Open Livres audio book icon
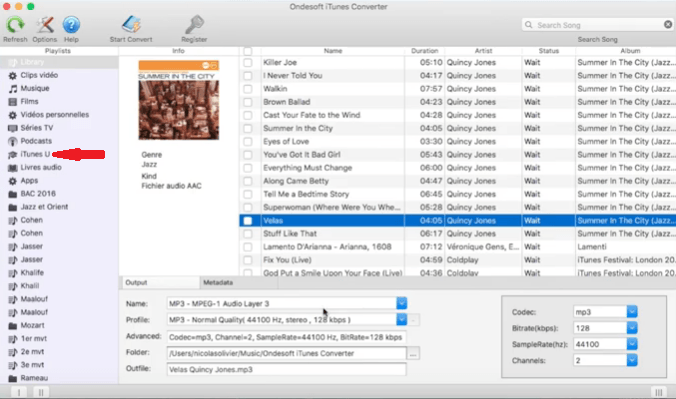 pyautogui.click(x=13, y=168)
